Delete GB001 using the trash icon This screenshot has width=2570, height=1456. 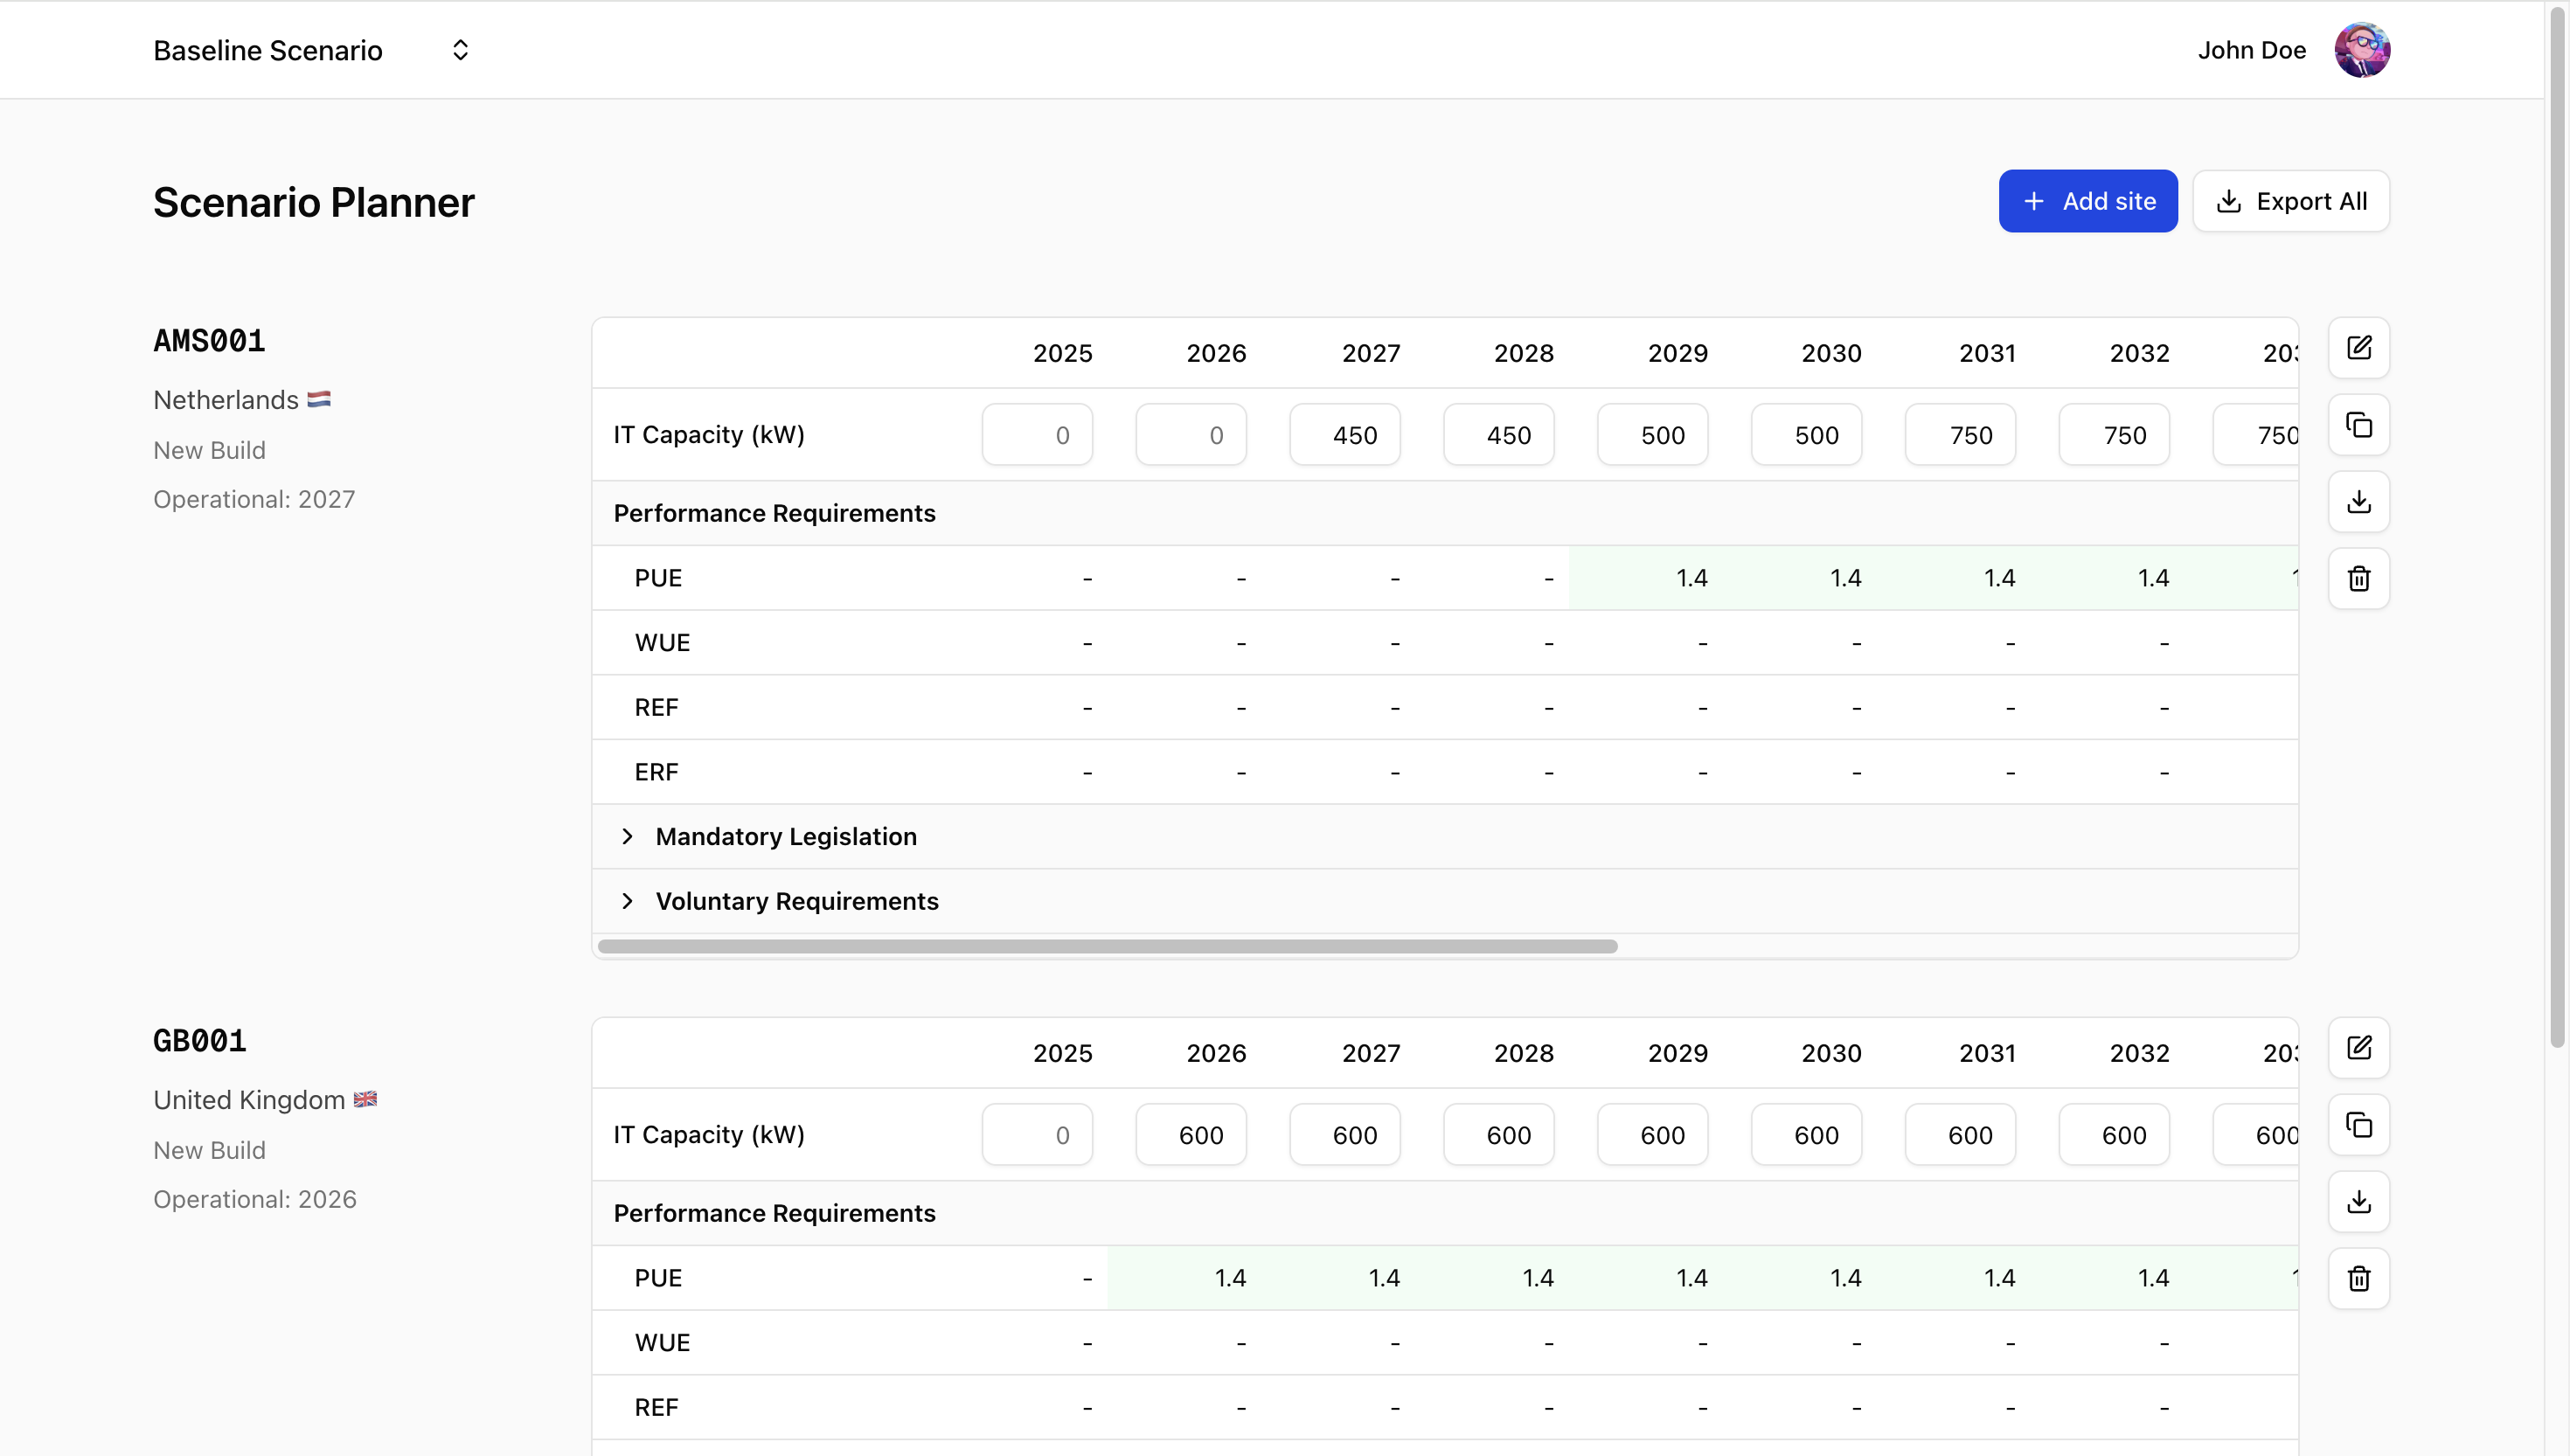2359,1278
